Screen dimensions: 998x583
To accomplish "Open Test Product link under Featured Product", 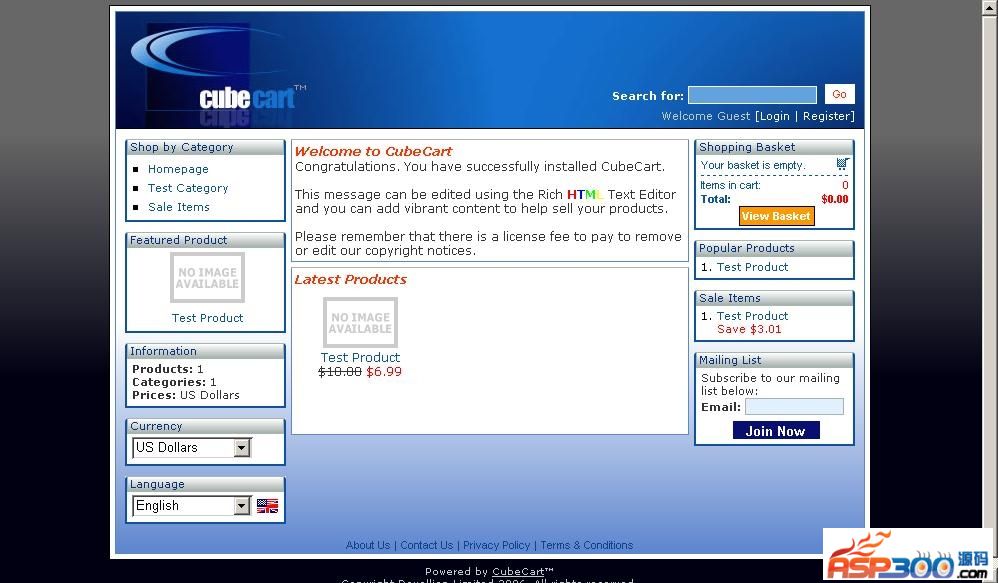I will coord(207,318).
